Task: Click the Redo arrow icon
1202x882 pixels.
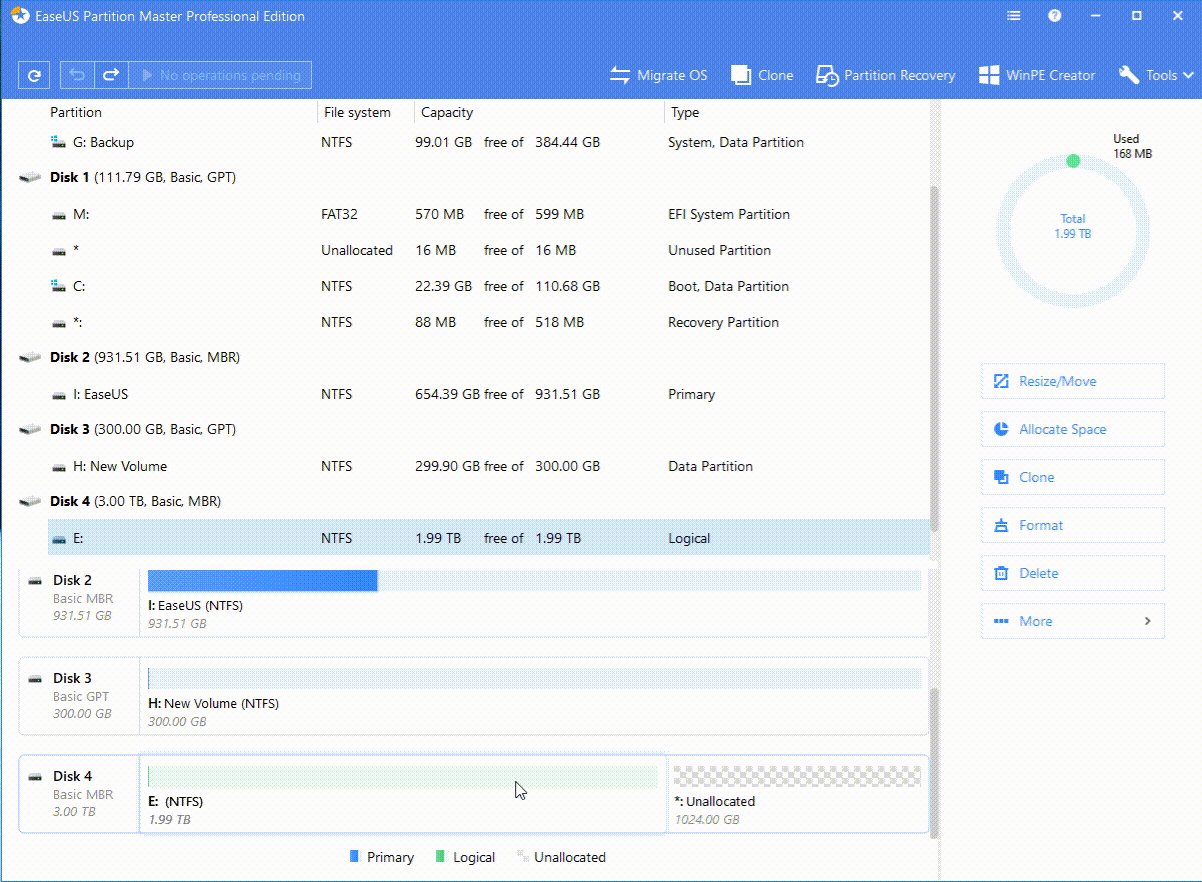Action: click(111, 75)
